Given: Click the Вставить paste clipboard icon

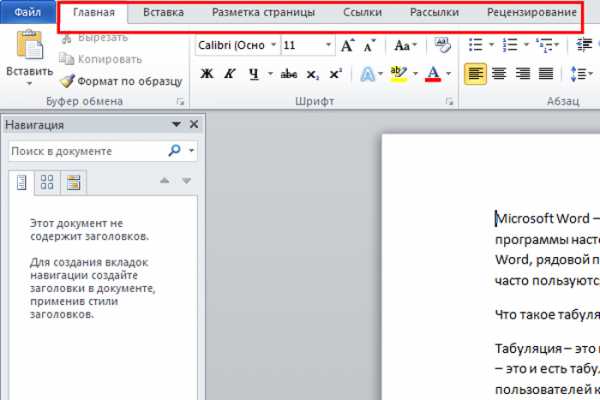Looking at the screenshot, I should point(29,45).
